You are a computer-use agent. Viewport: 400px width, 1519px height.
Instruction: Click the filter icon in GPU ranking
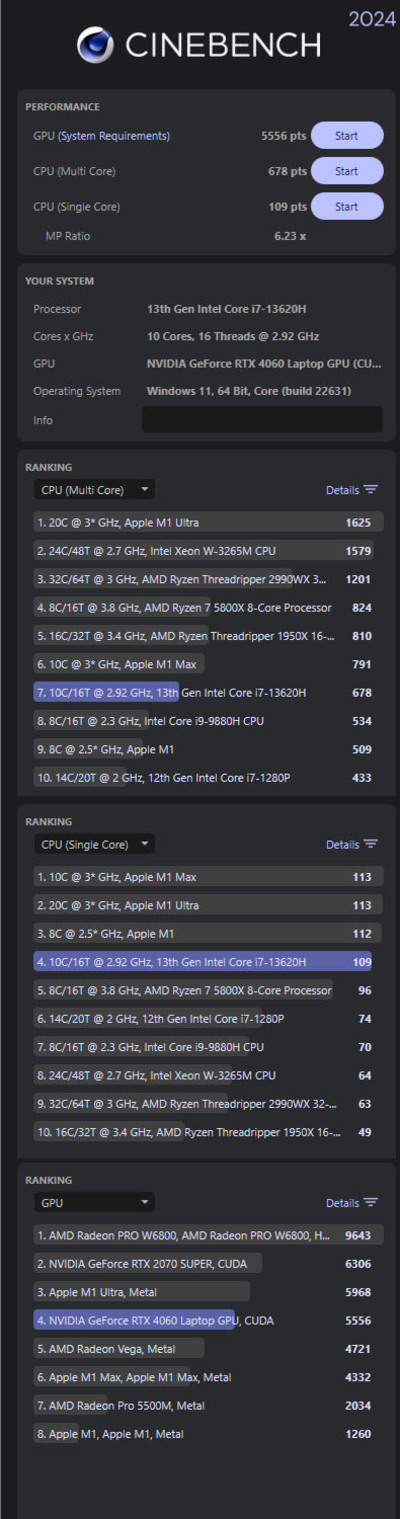[370, 1203]
